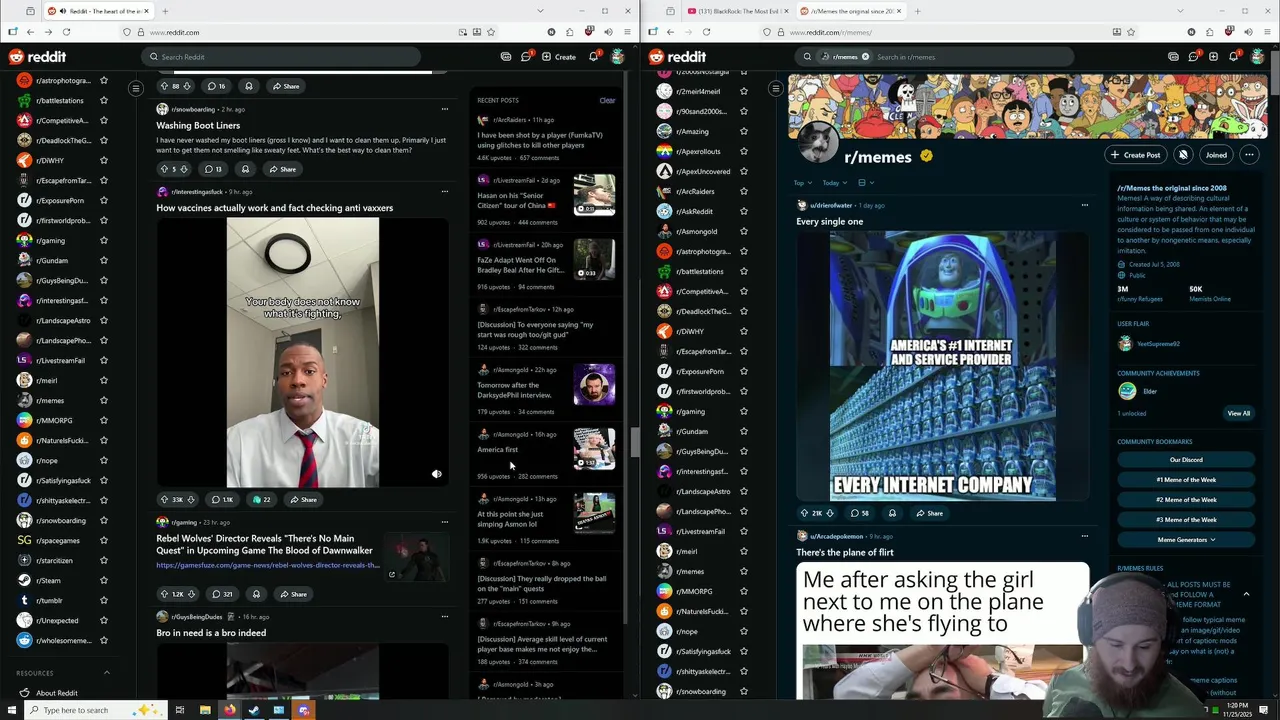Award Every single one meme post
This screenshot has width=1280, height=720.
tap(892, 513)
